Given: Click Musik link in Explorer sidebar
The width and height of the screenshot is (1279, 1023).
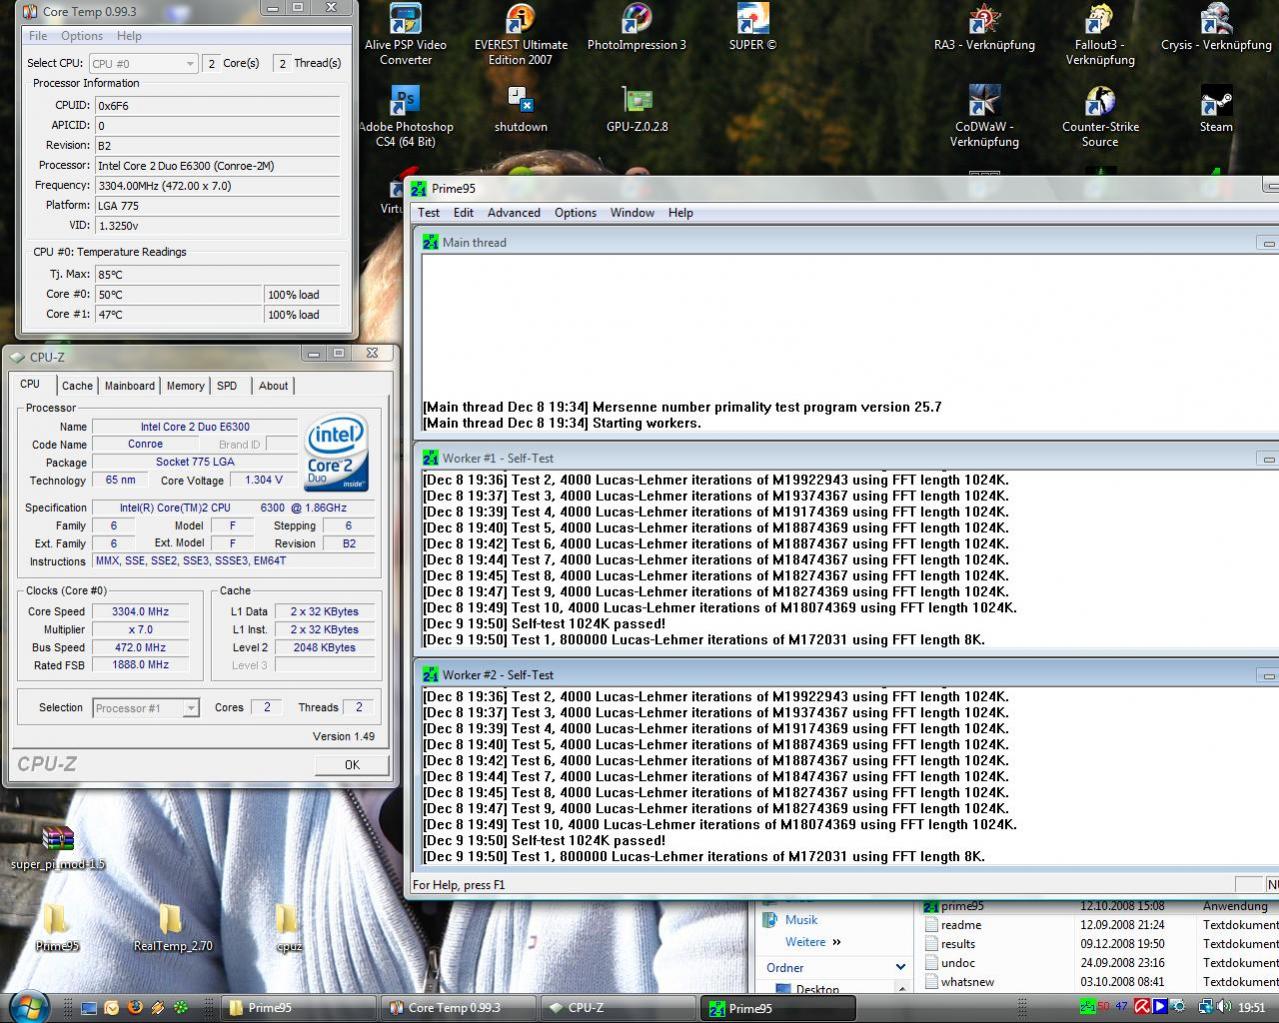Looking at the screenshot, I should click(x=801, y=920).
